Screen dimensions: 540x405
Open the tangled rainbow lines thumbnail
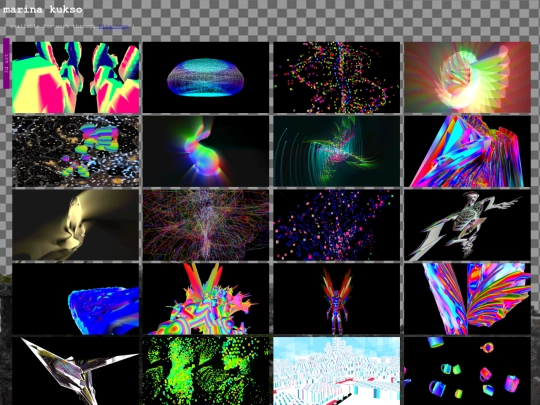pos(206,225)
